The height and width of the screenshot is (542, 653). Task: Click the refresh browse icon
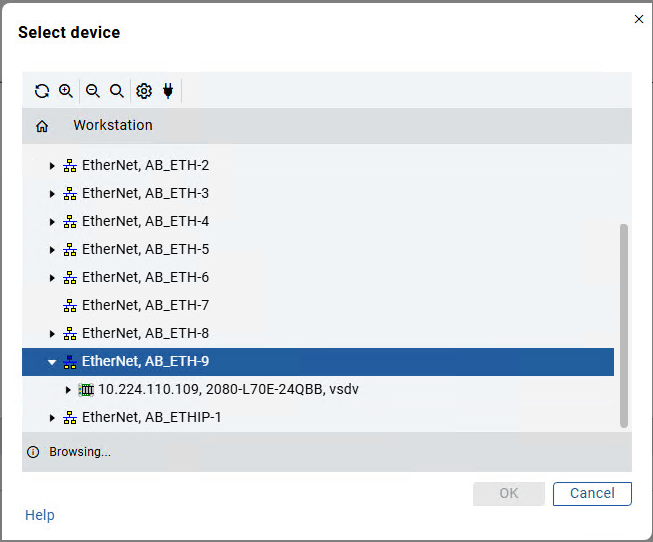coord(42,91)
